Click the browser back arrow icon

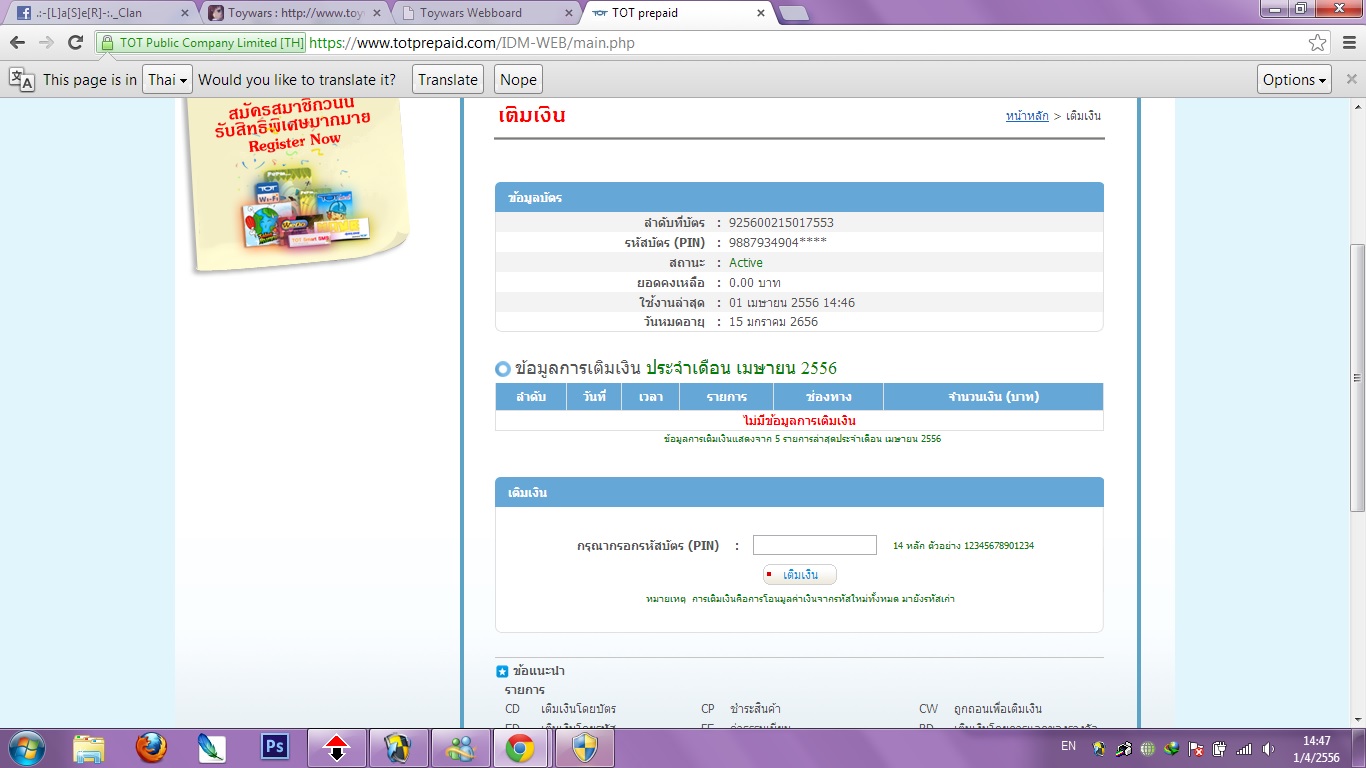click(17, 42)
